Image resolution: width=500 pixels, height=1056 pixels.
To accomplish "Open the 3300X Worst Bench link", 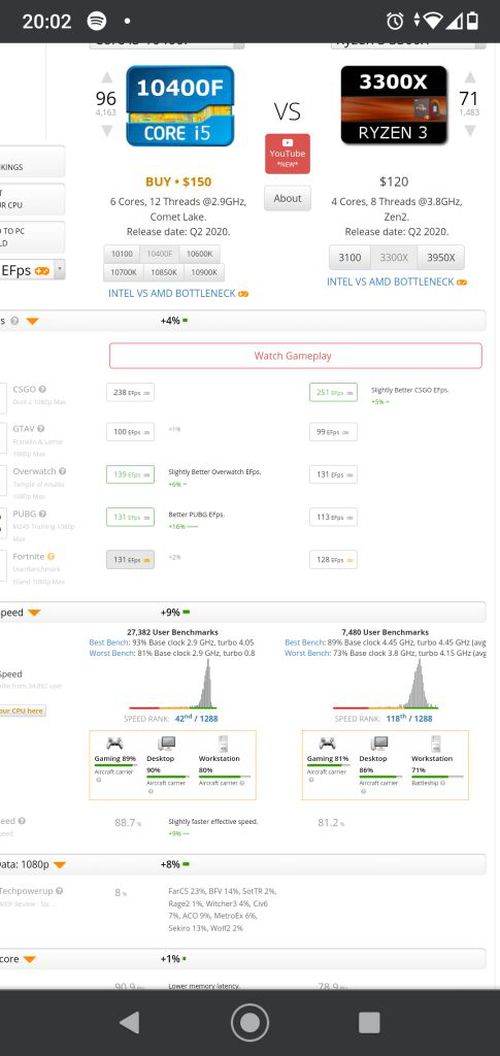I will coord(305,653).
